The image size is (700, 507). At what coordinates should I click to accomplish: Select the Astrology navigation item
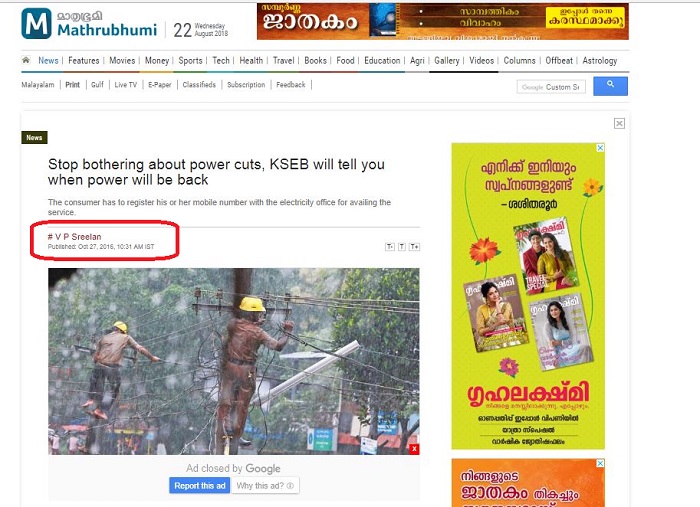[600, 61]
